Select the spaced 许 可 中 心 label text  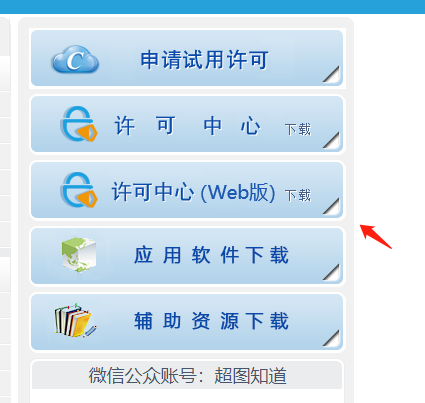(x=187, y=126)
